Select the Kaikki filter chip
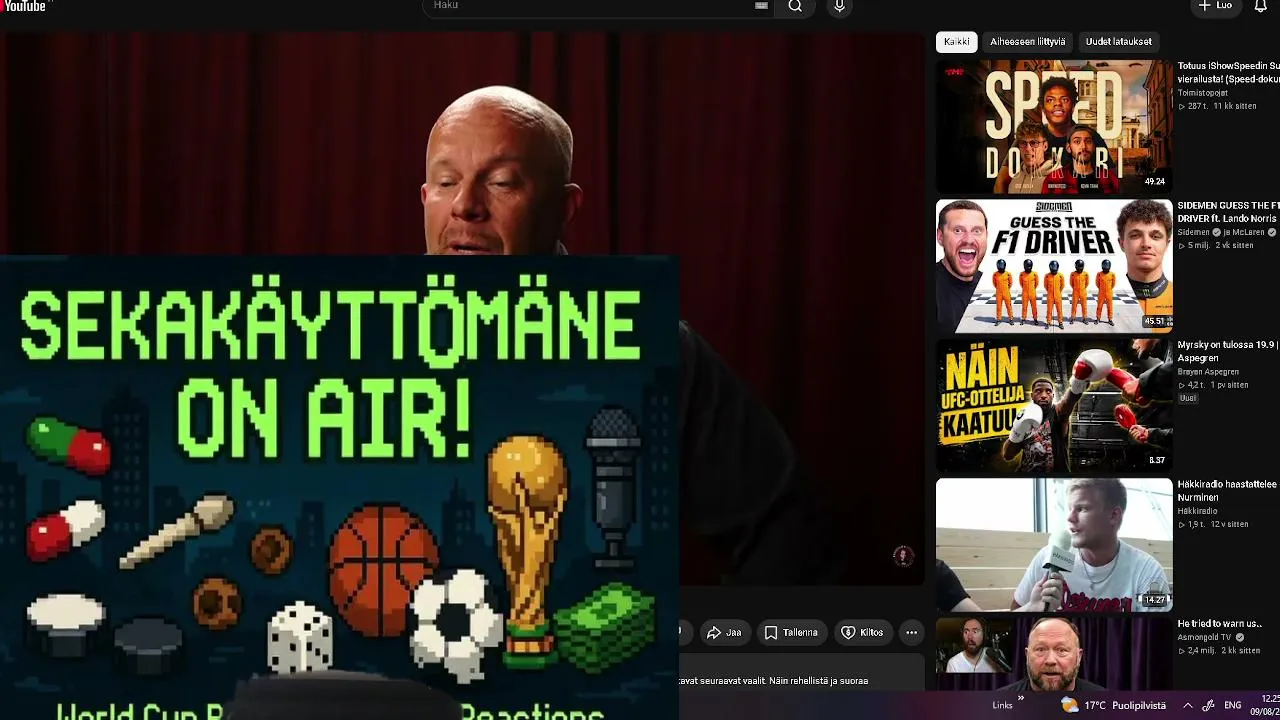Image resolution: width=1280 pixels, height=720 pixels. point(957,42)
